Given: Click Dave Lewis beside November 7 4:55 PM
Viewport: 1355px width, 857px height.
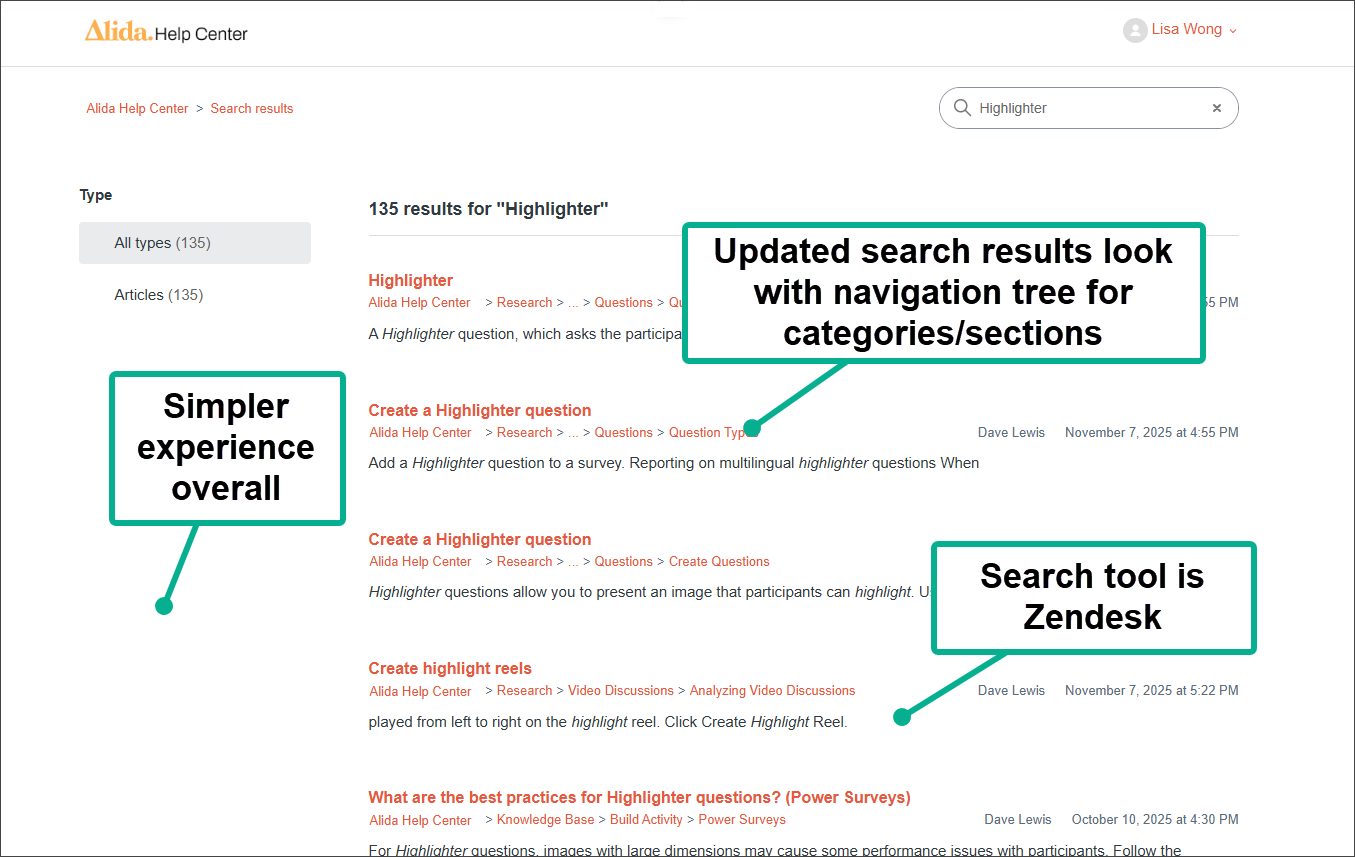Looking at the screenshot, I should point(1011,432).
